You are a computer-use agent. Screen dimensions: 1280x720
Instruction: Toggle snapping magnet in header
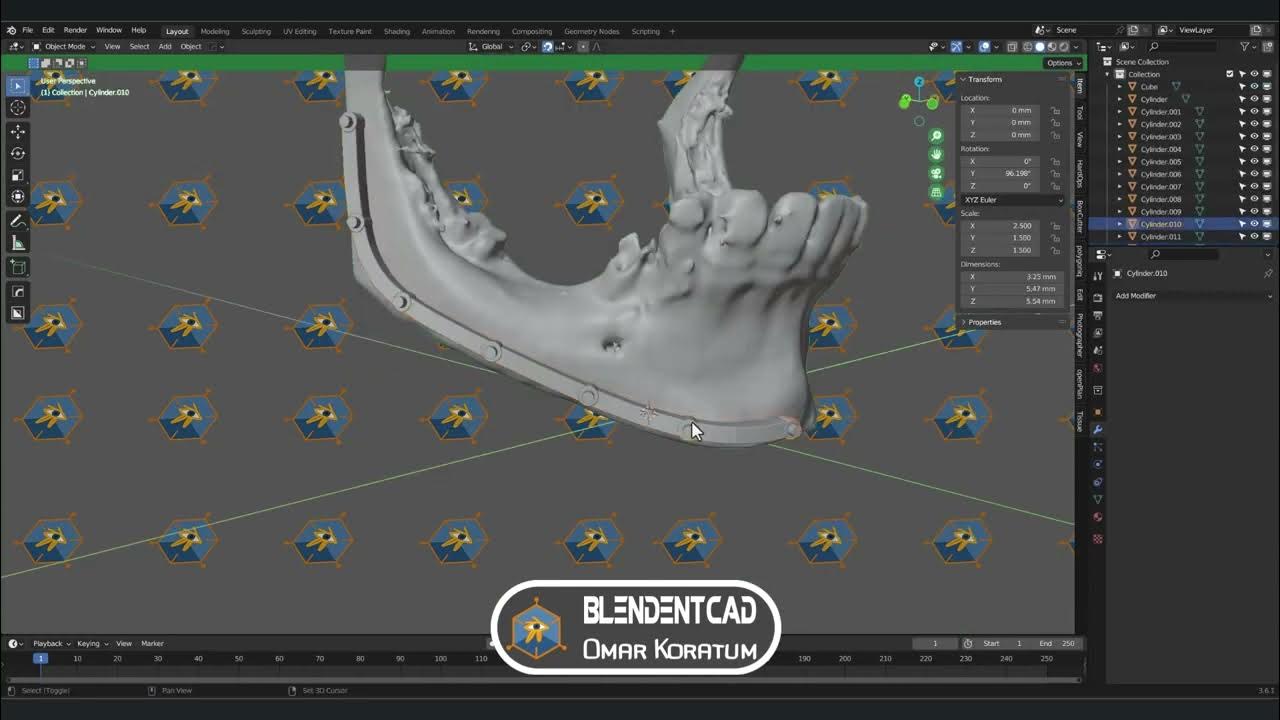click(x=547, y=47)
